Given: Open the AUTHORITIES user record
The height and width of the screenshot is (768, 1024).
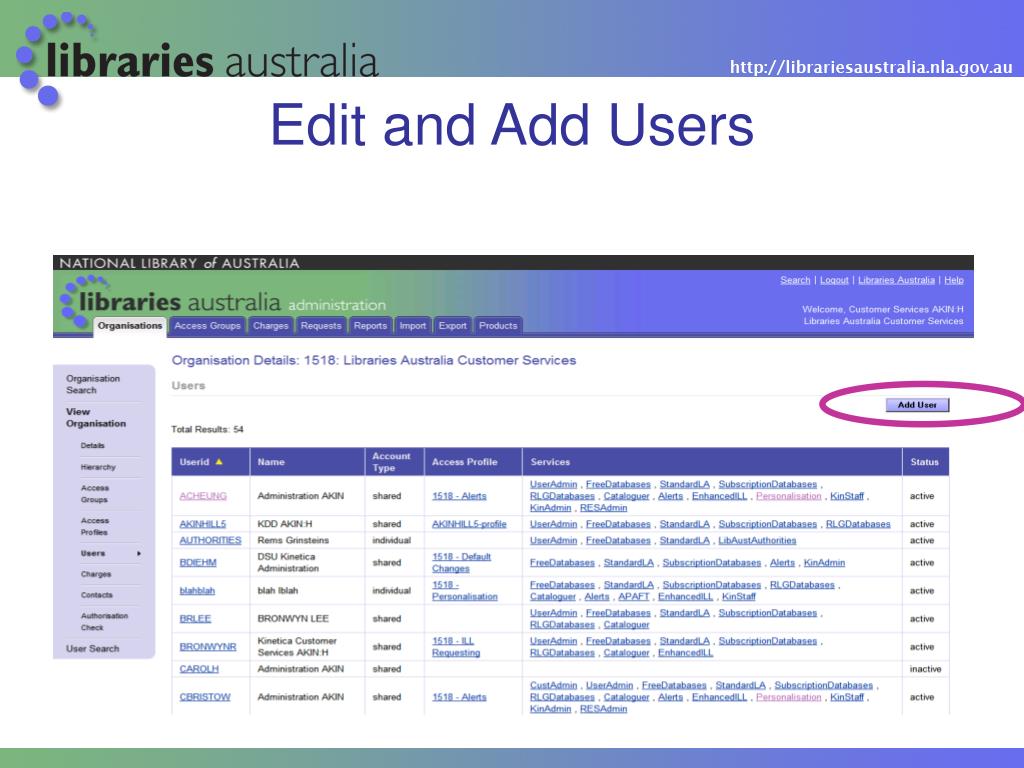Looking at the screenshot, I should pyautogui.click(x=210, y=540).
